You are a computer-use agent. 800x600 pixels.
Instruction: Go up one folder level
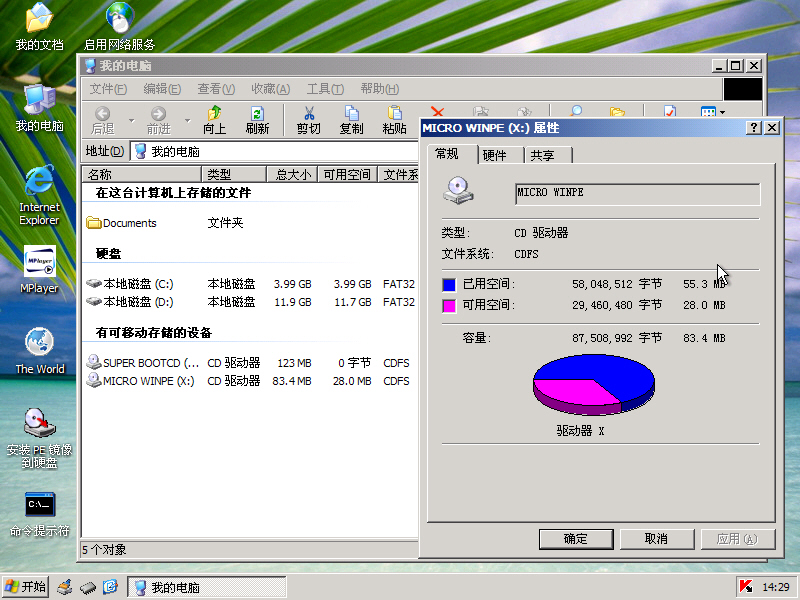(214, 120)
